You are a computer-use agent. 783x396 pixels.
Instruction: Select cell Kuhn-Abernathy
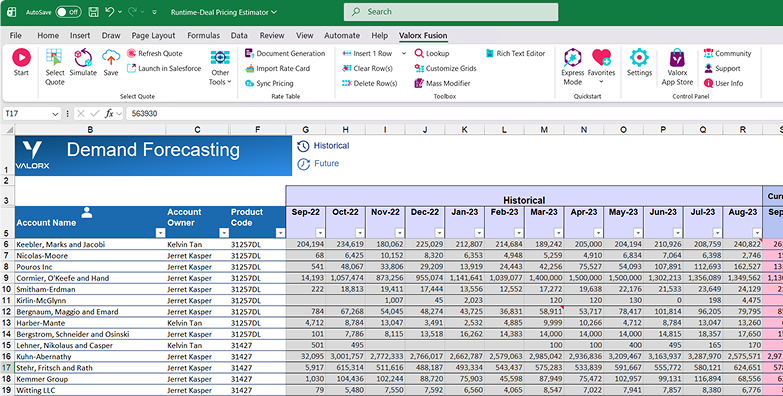90,357
